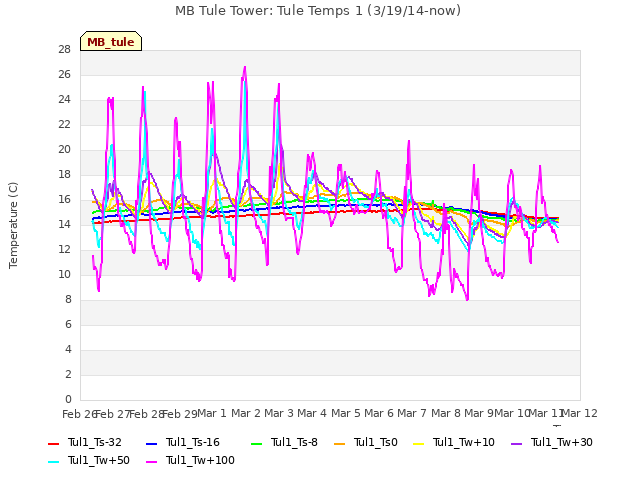Click the Feb 26 x-axis label

80,414
